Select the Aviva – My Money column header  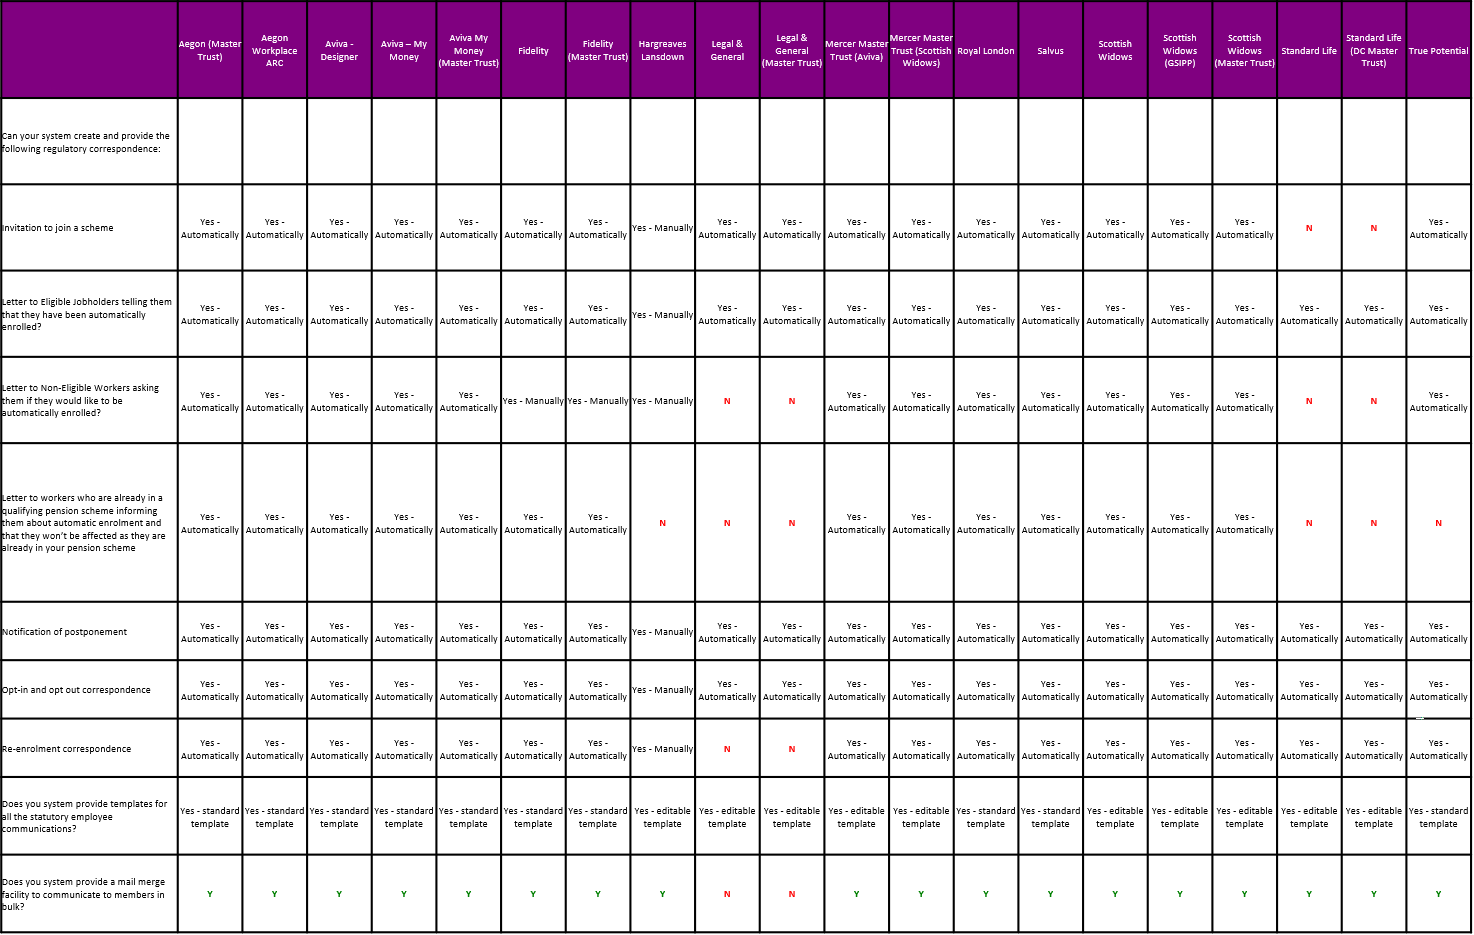(x=404, y=50)
